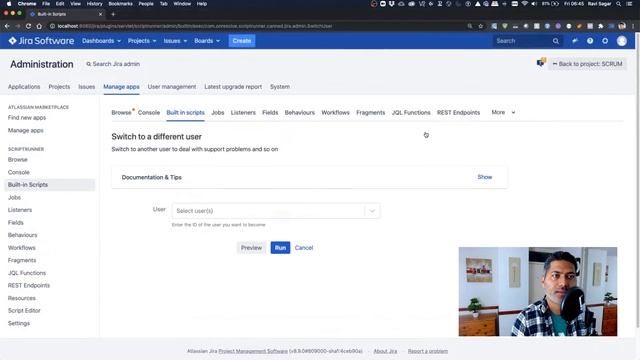This screenshot has width=640, height=360.
Task: Switch to the Browse ScriptRunner tab
Action: click(x=121, y=113)
